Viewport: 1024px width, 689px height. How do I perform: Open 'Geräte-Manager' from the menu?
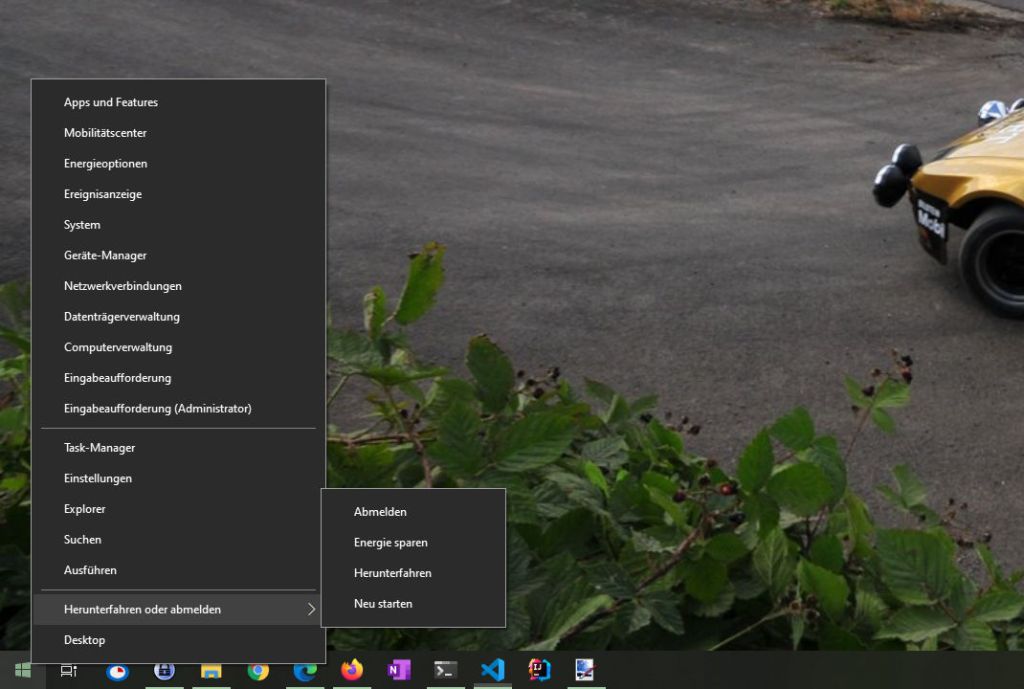coord(105,256)
